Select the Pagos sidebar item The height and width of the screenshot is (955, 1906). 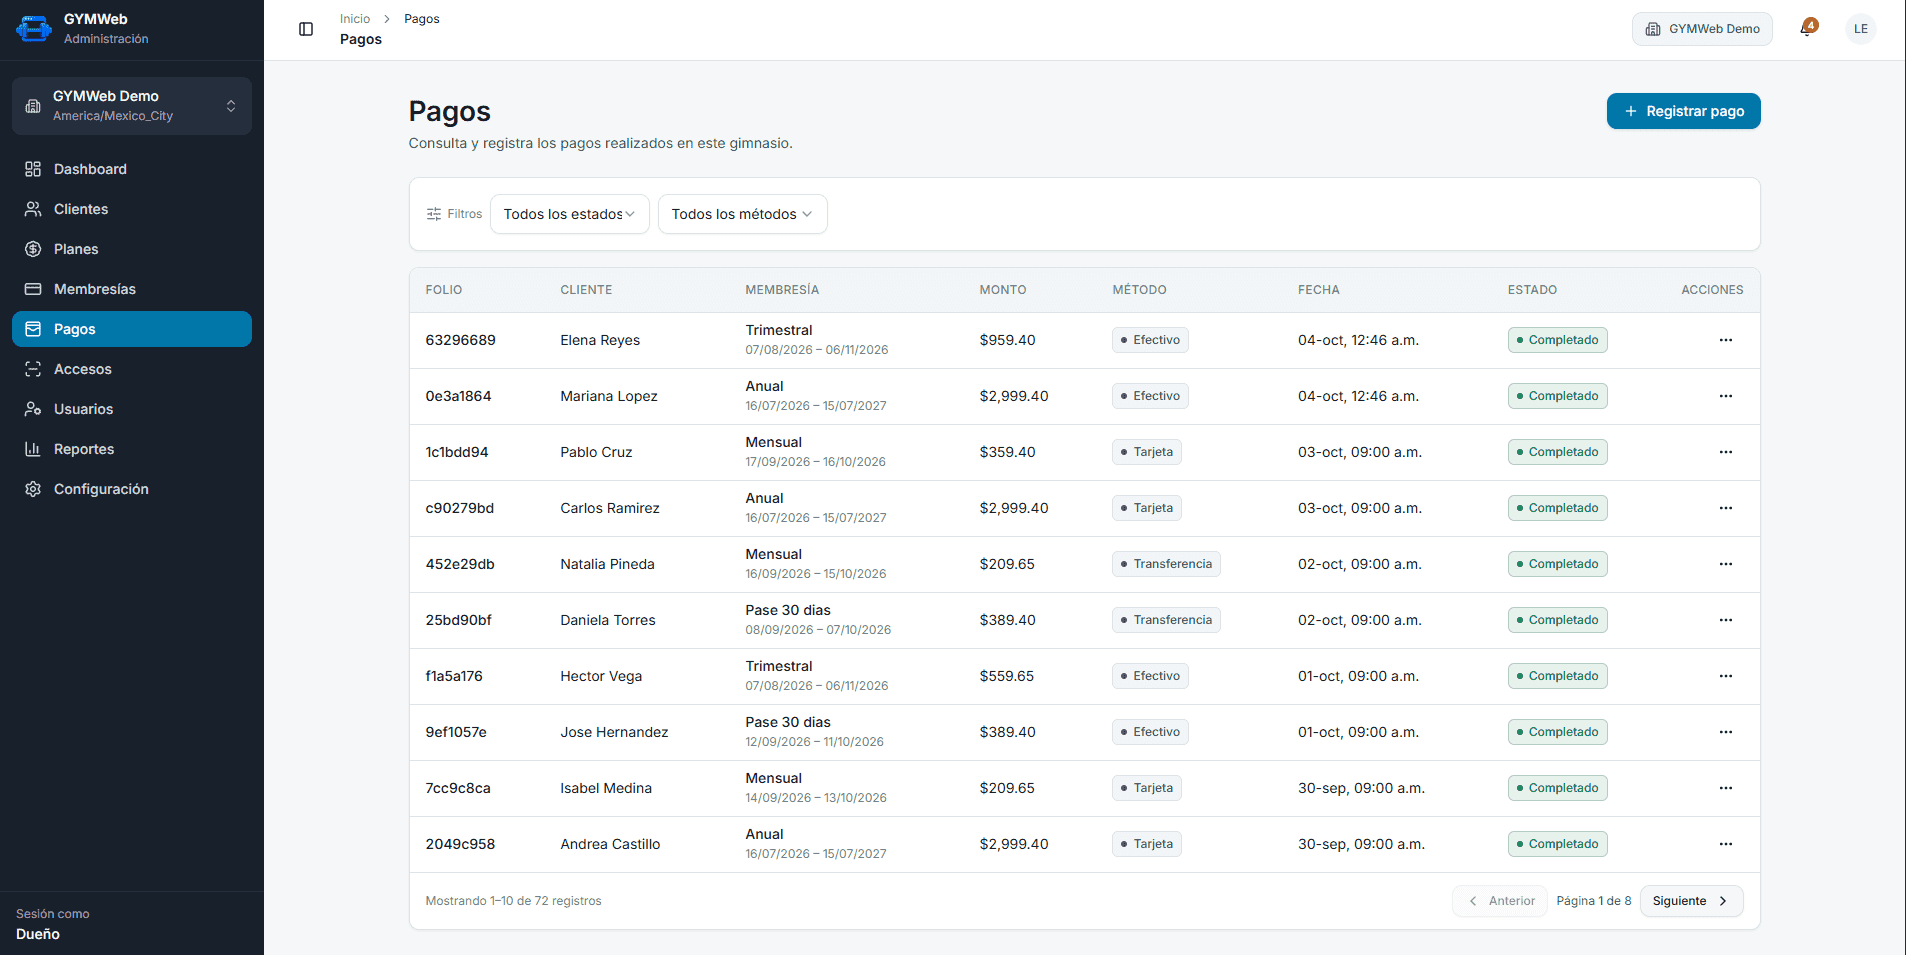[132, 329]
